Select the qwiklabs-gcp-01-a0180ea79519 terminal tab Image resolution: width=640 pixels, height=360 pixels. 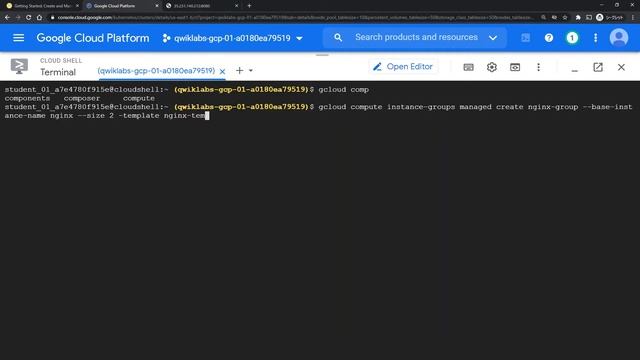coord(156,71)
